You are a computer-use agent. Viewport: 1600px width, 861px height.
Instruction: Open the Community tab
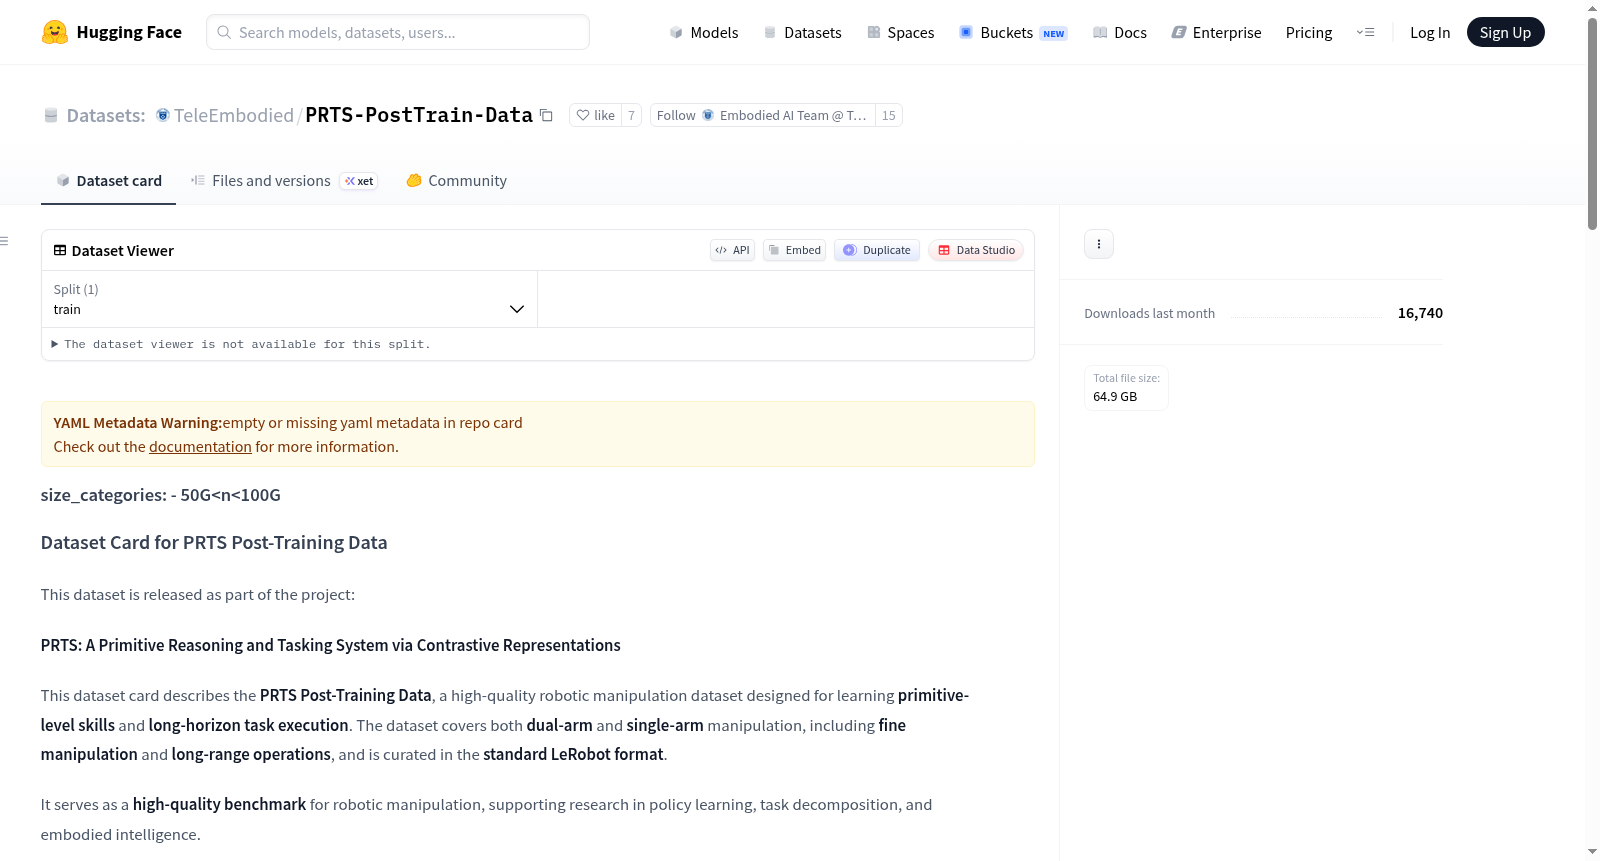coord(457,181)
